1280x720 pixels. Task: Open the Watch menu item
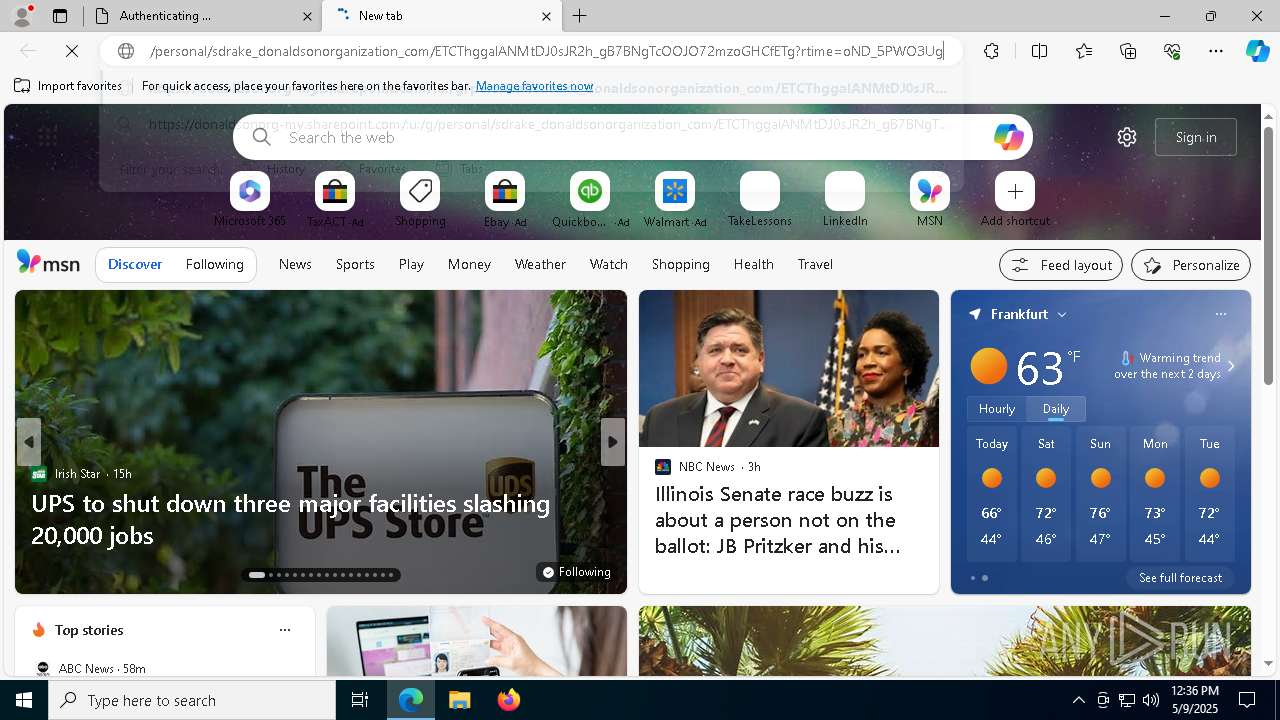(x=609, y=265)
